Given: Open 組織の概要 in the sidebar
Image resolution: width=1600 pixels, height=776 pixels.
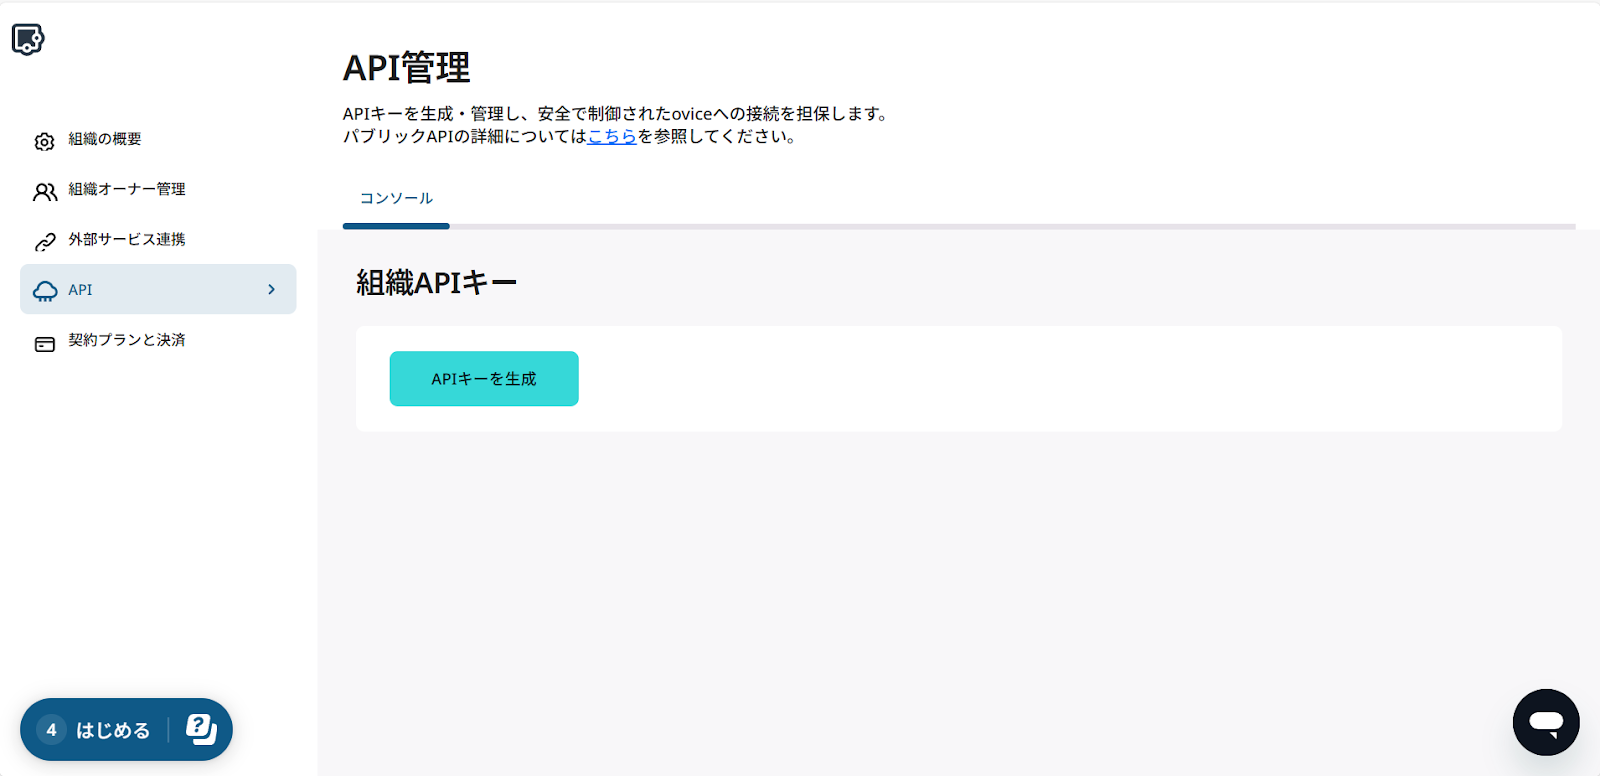Looking at the screenshot, I should click(105, 139).
